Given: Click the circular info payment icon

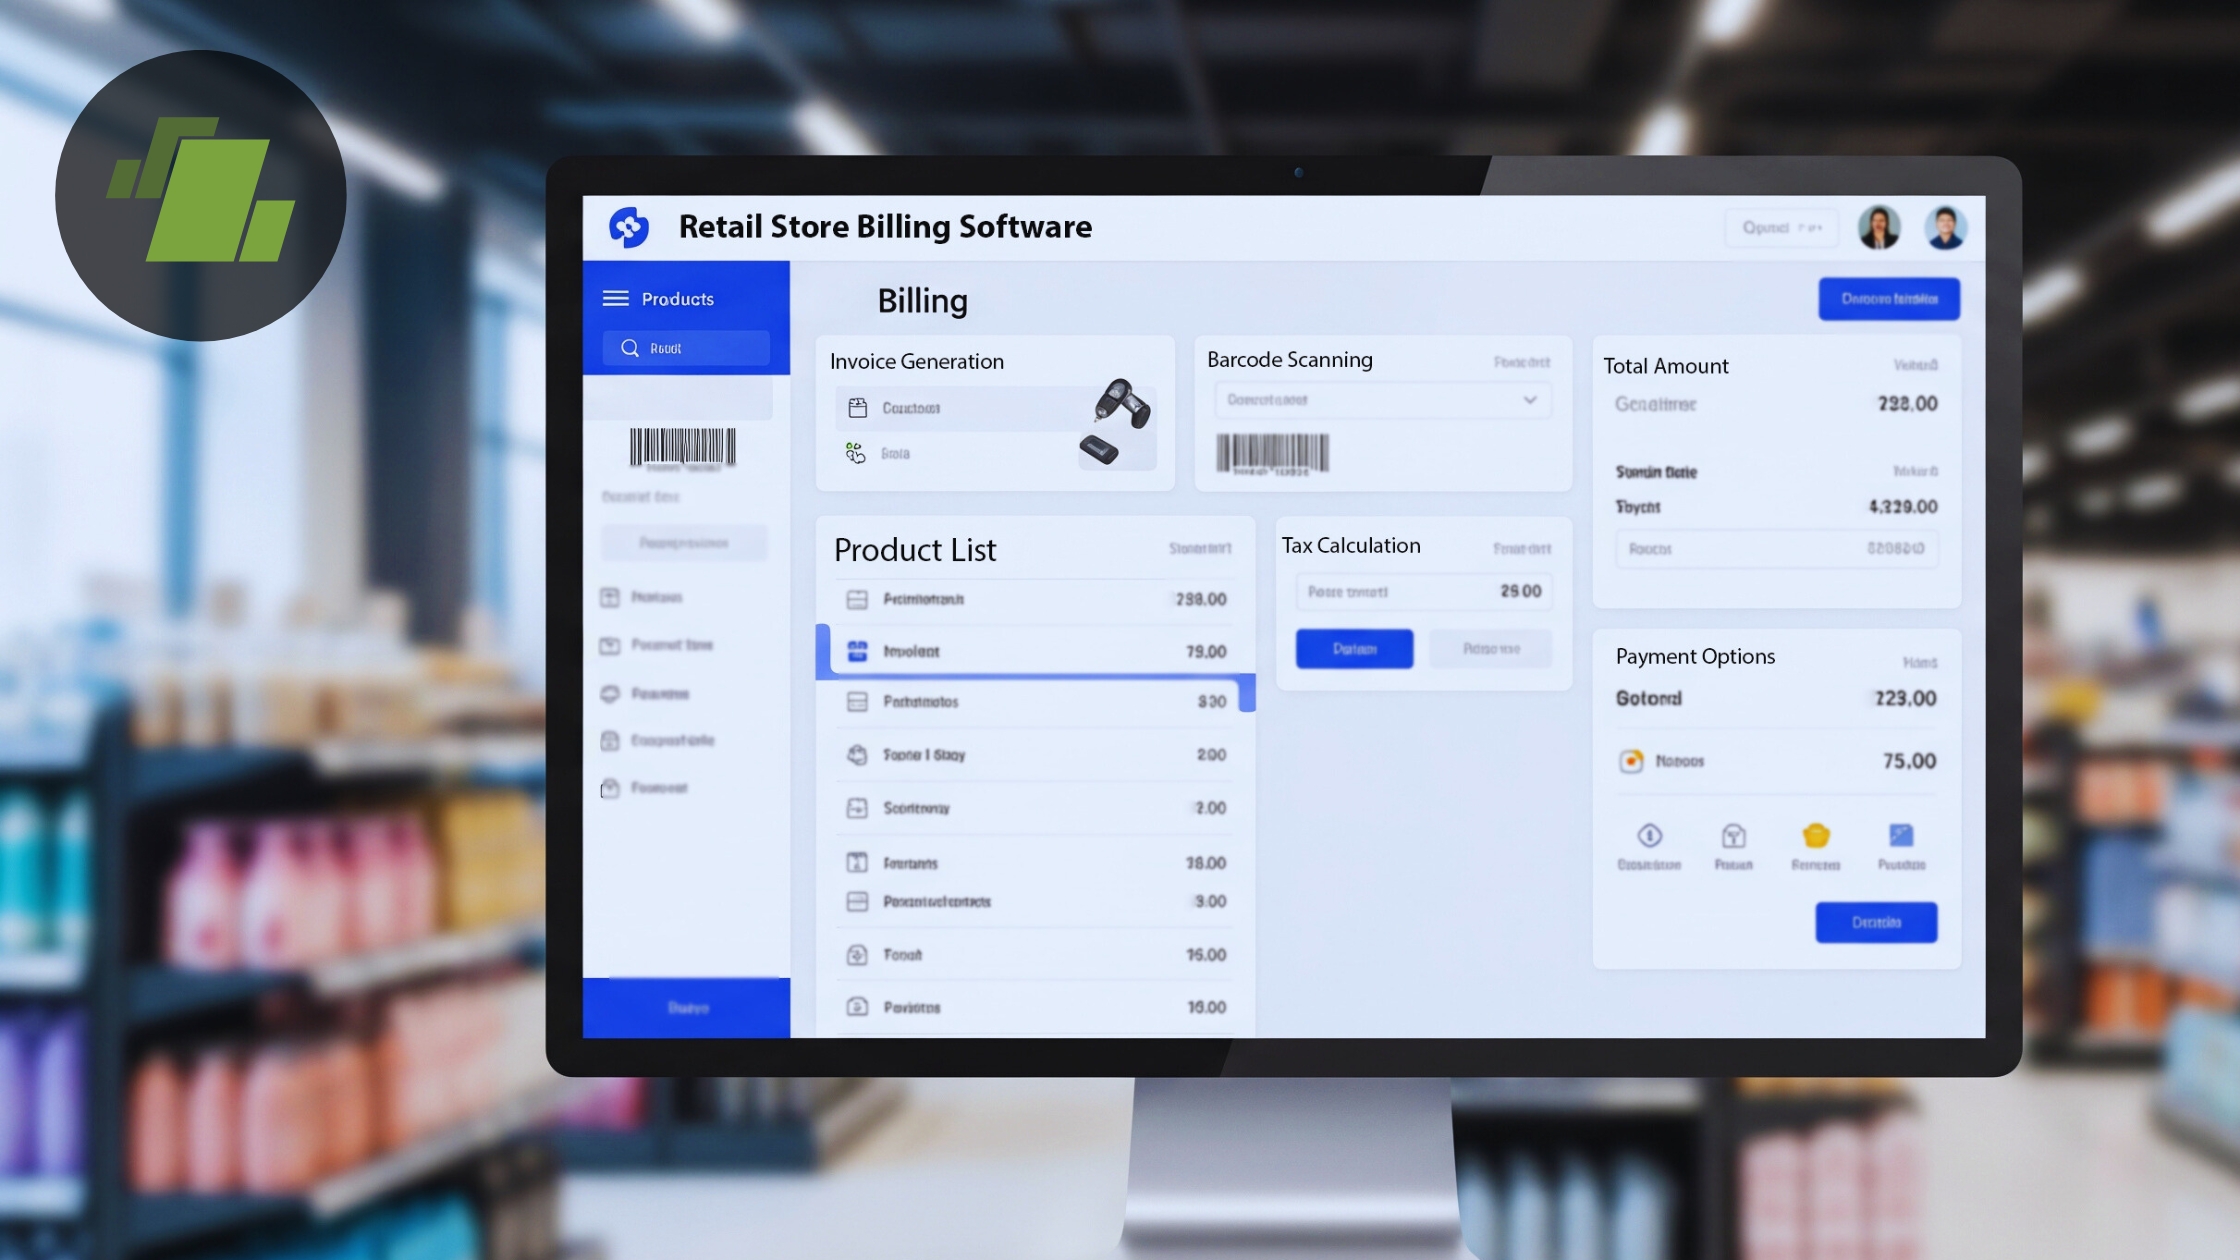Looking at the screenshot, I should pyautogui.click(x=1649, y=836).
